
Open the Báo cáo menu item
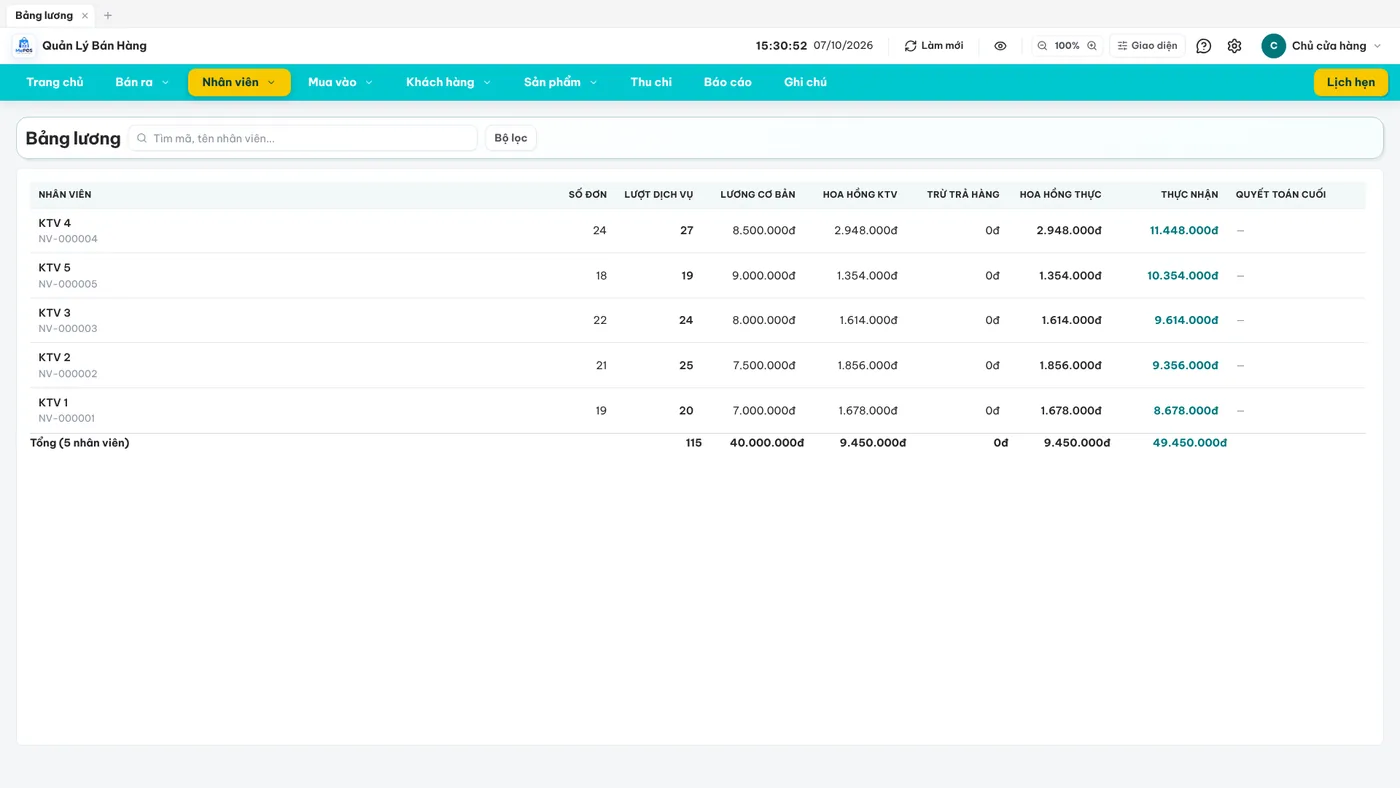pyautogui.click(x=728, y=82)
